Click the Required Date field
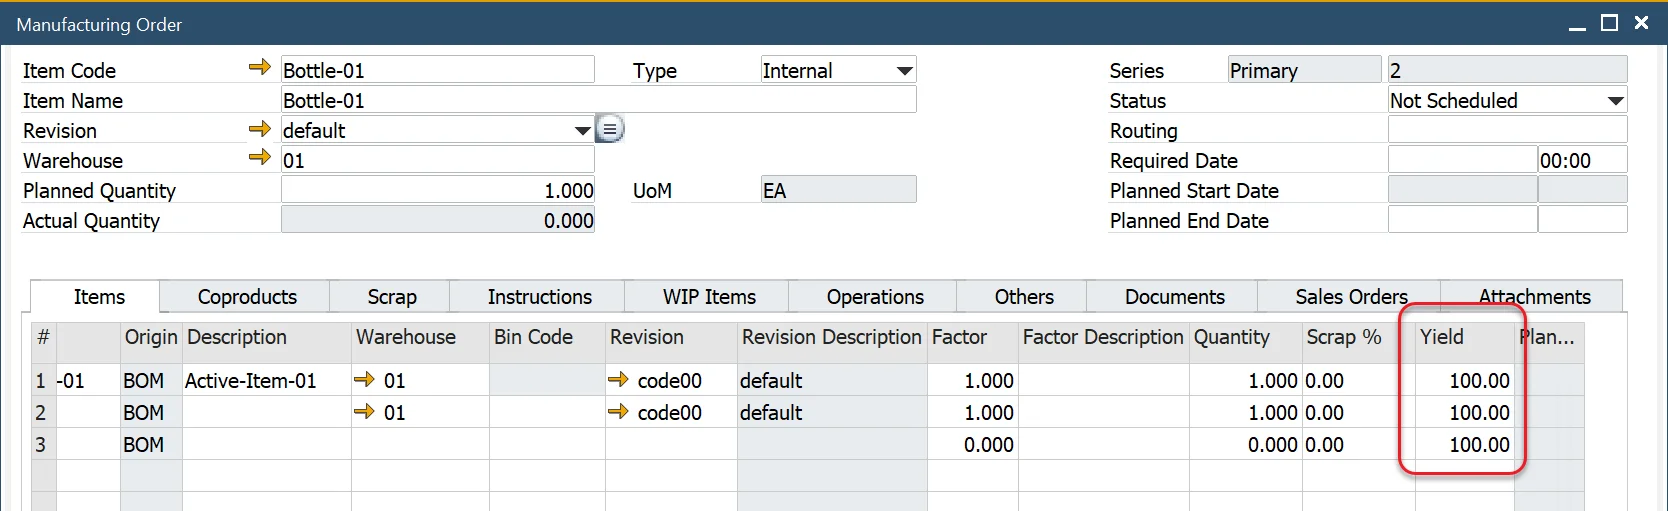Screen dimensions: 1668x511 click(1461, 160)
